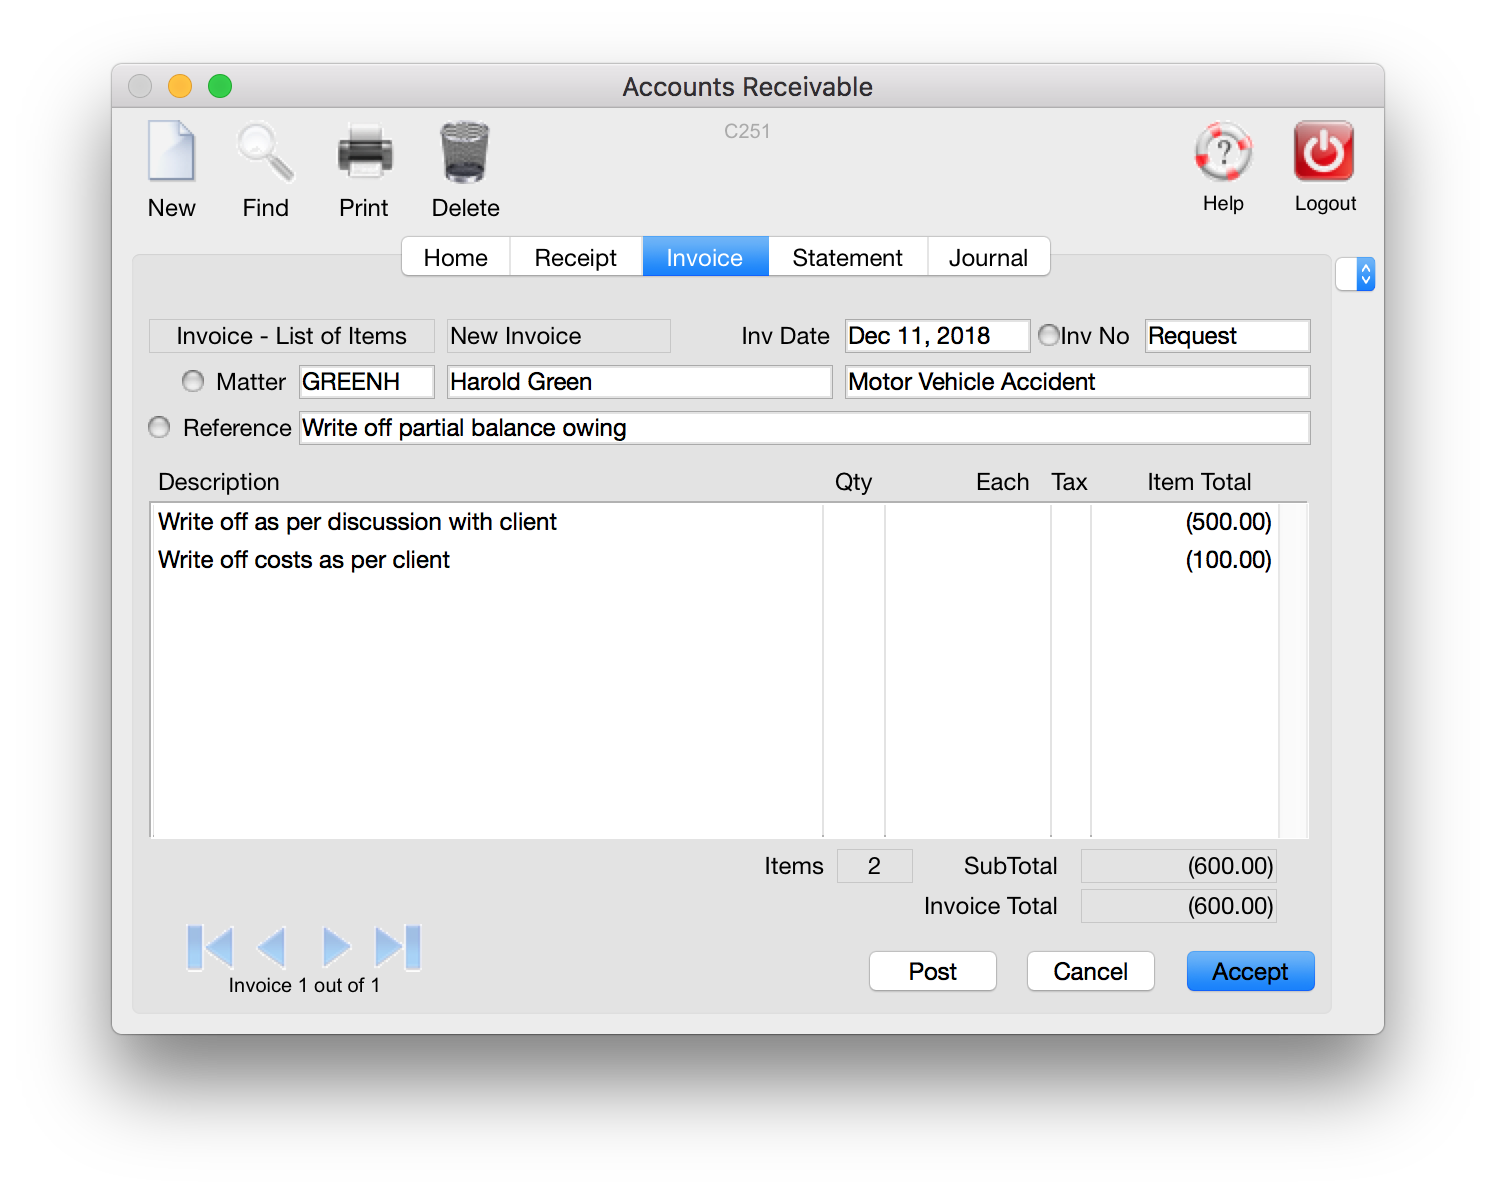Click the Inv No Request field
The image size is (1496, 1194).
[x=1228, y=336]
